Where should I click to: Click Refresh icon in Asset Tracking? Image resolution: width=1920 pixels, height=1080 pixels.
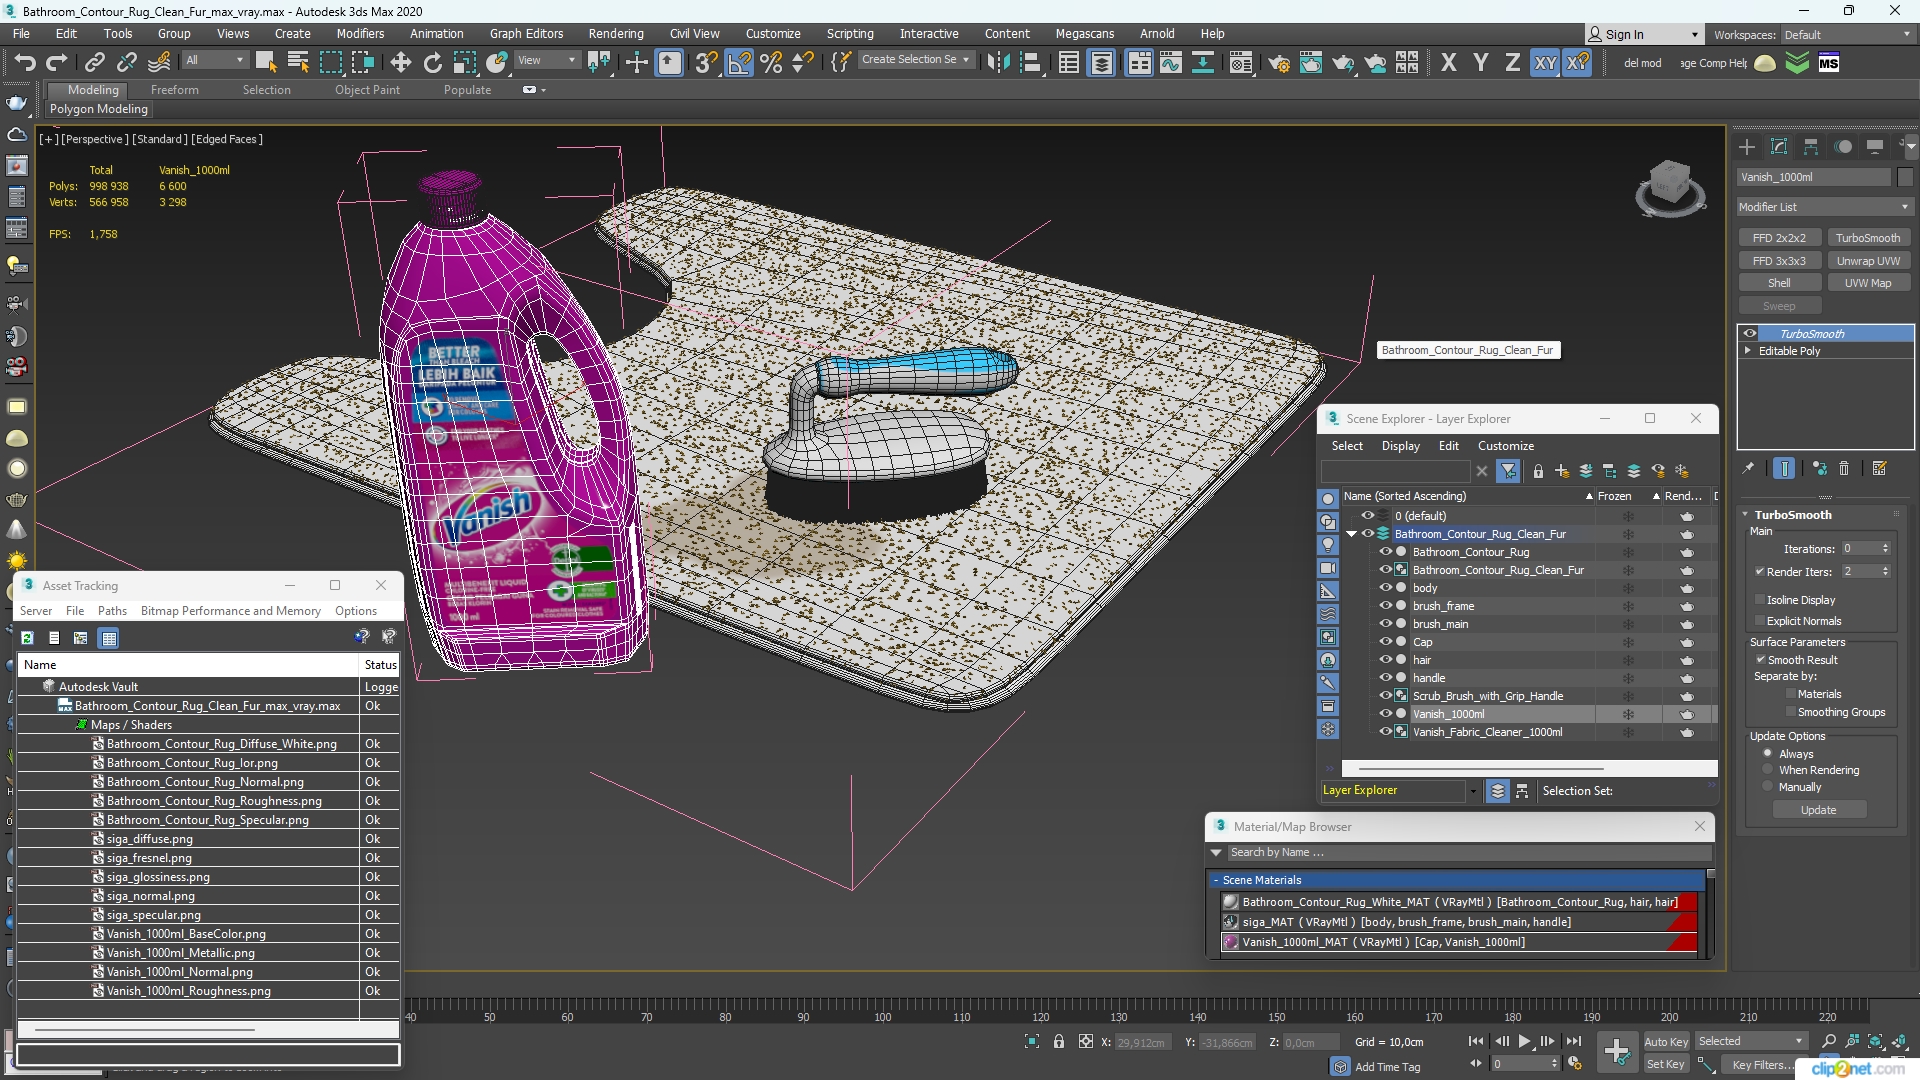coord(28,638)
